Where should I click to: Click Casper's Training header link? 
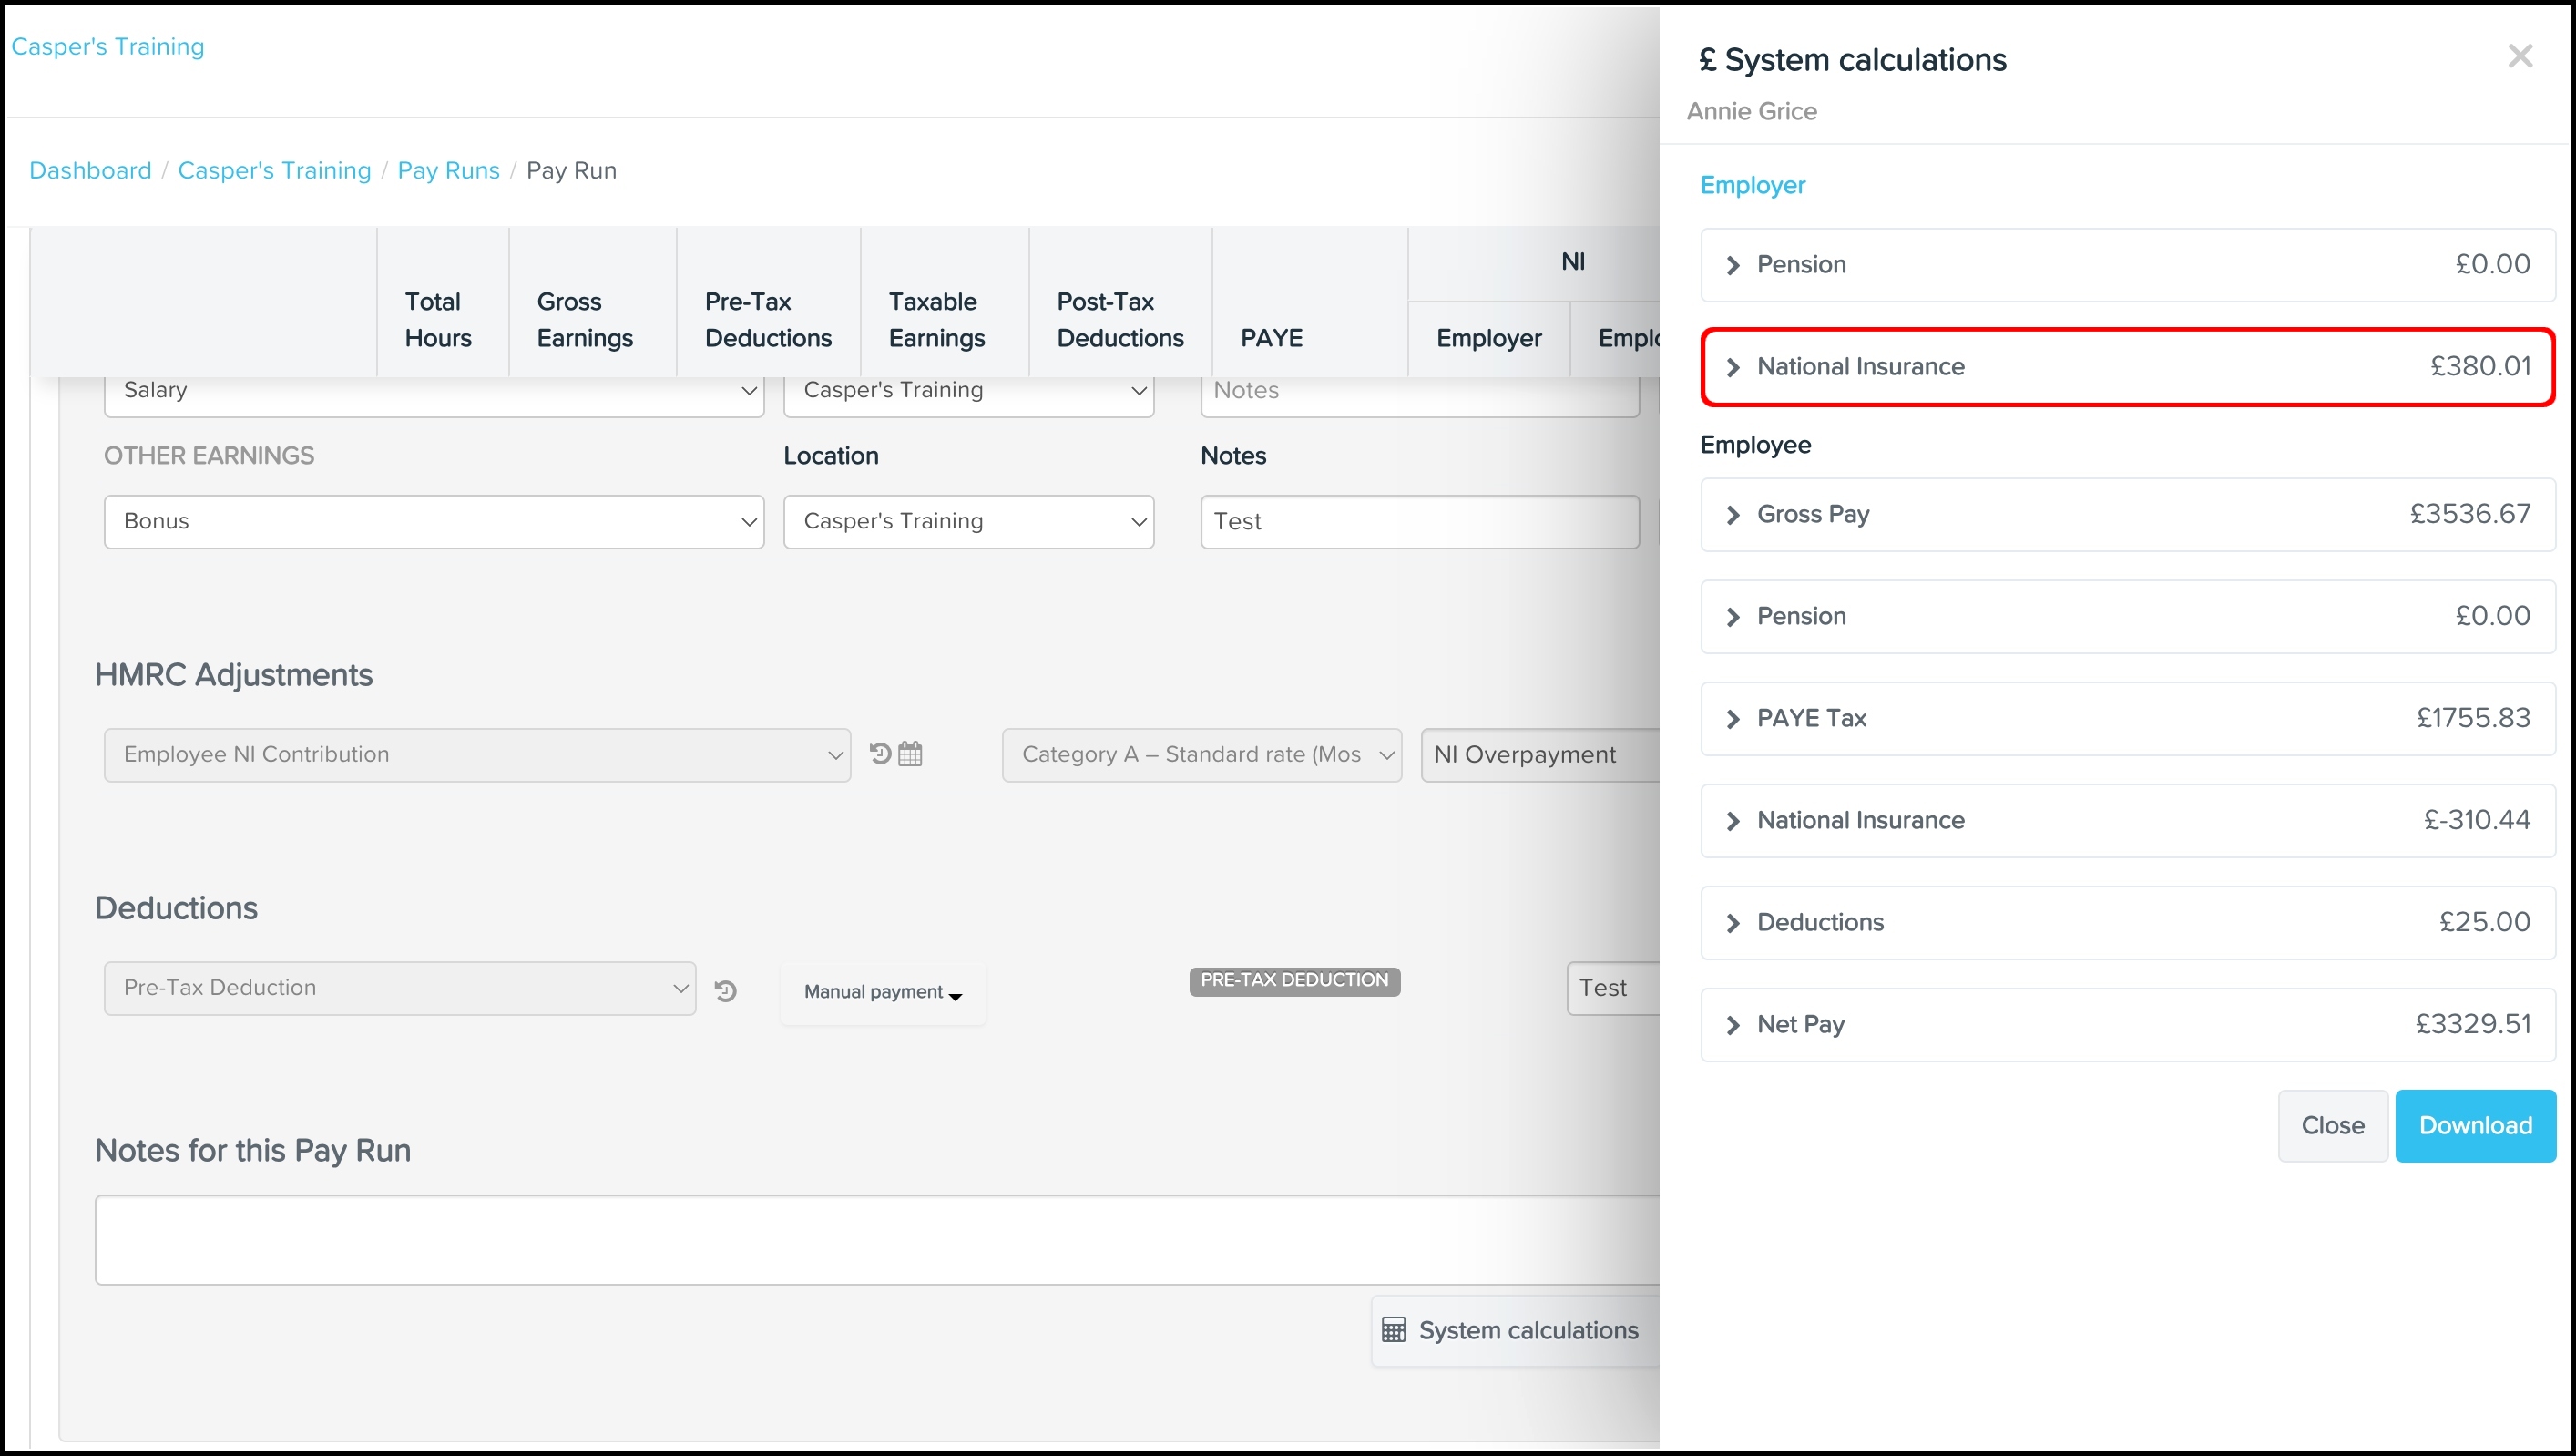(x=107, y=46)
